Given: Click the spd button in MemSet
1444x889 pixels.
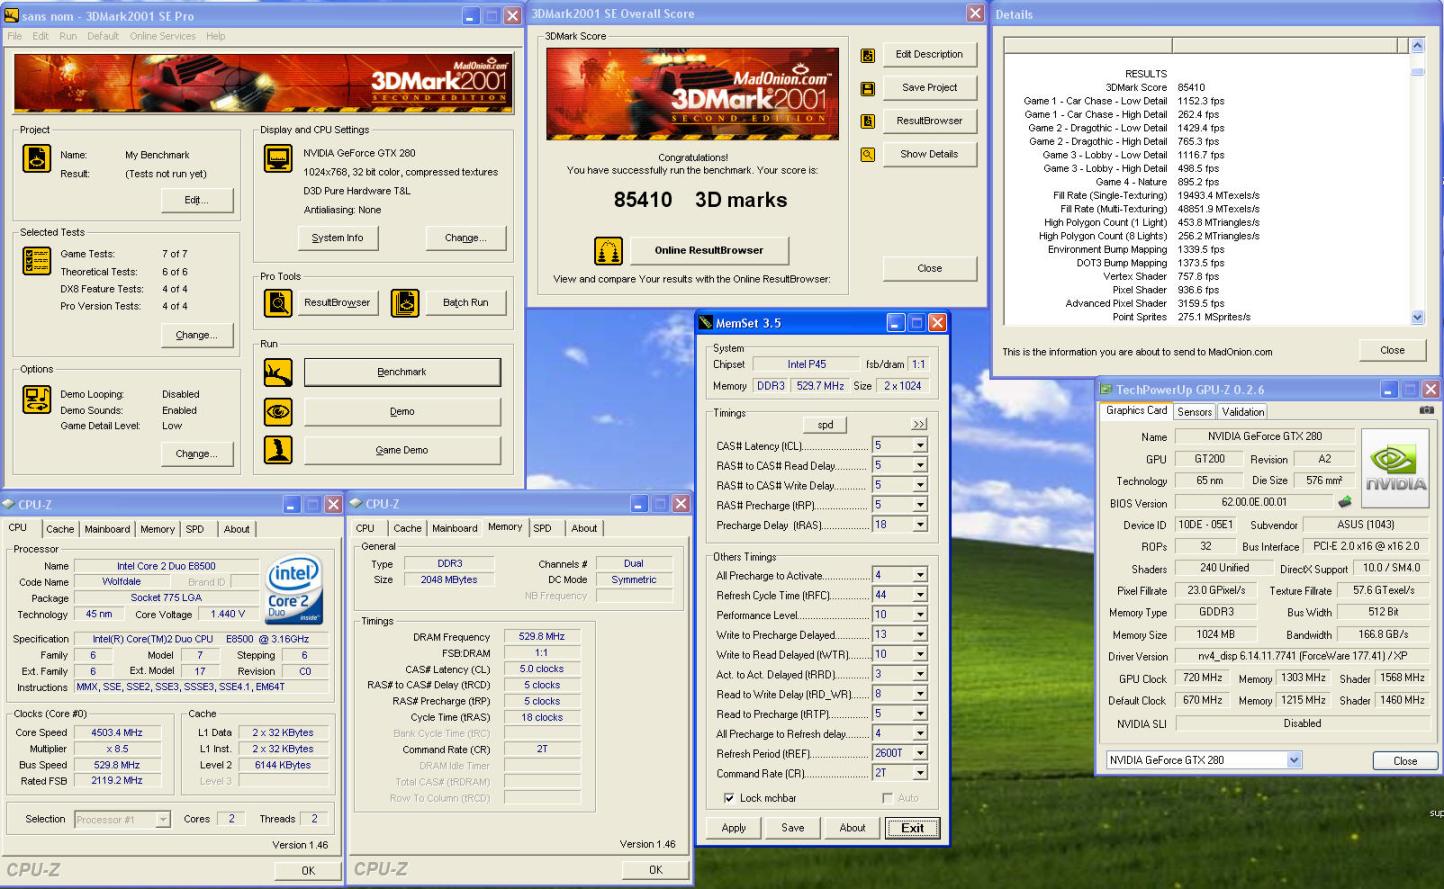Looking at the screenshot, I should (x=825, y=425).
